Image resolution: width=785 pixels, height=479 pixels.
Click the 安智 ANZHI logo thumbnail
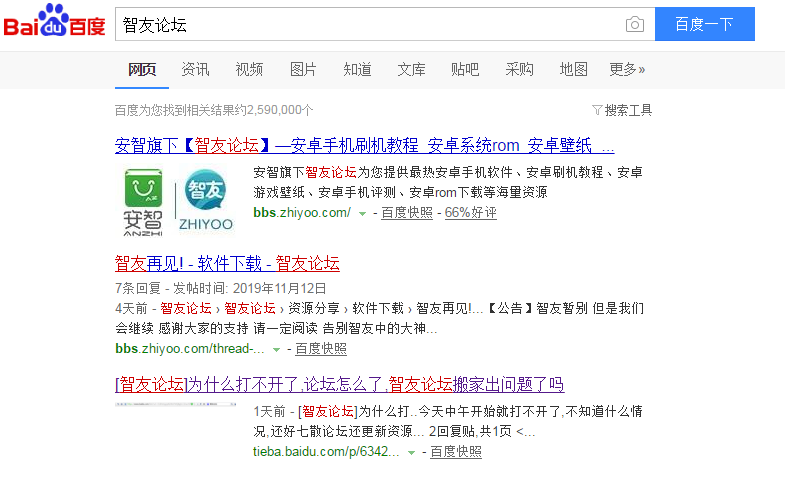click(x=143, y=202)
